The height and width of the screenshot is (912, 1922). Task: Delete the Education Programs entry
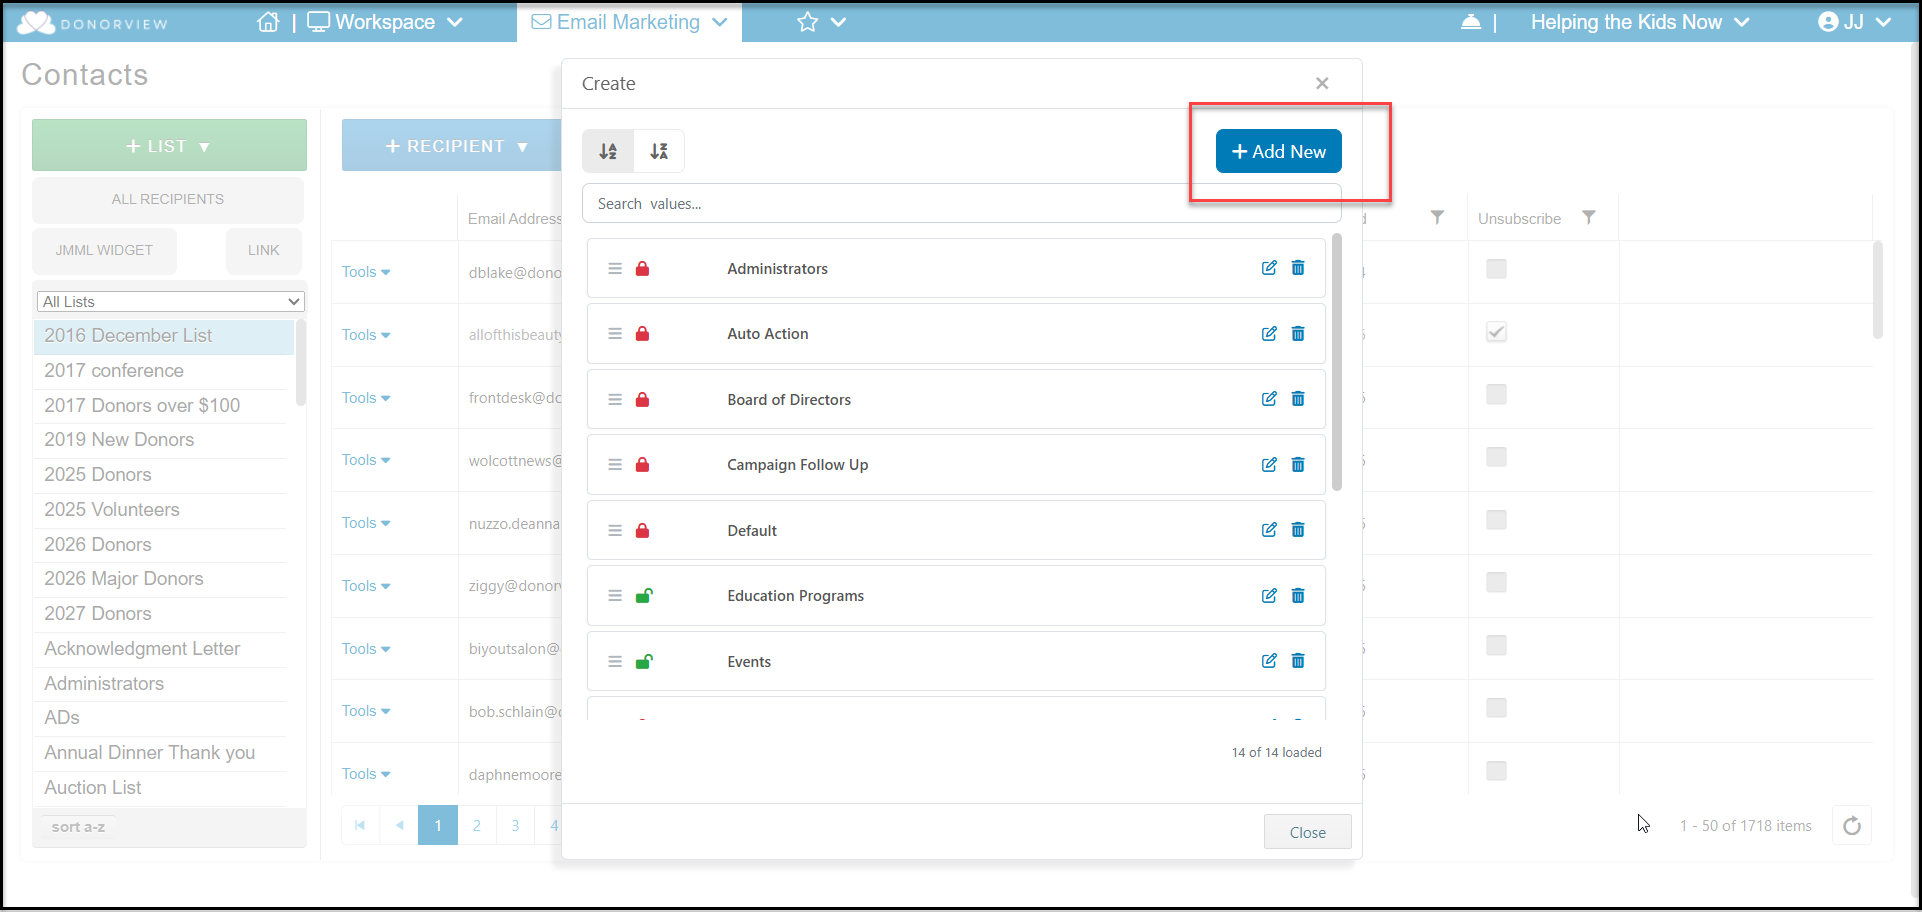1298,596
